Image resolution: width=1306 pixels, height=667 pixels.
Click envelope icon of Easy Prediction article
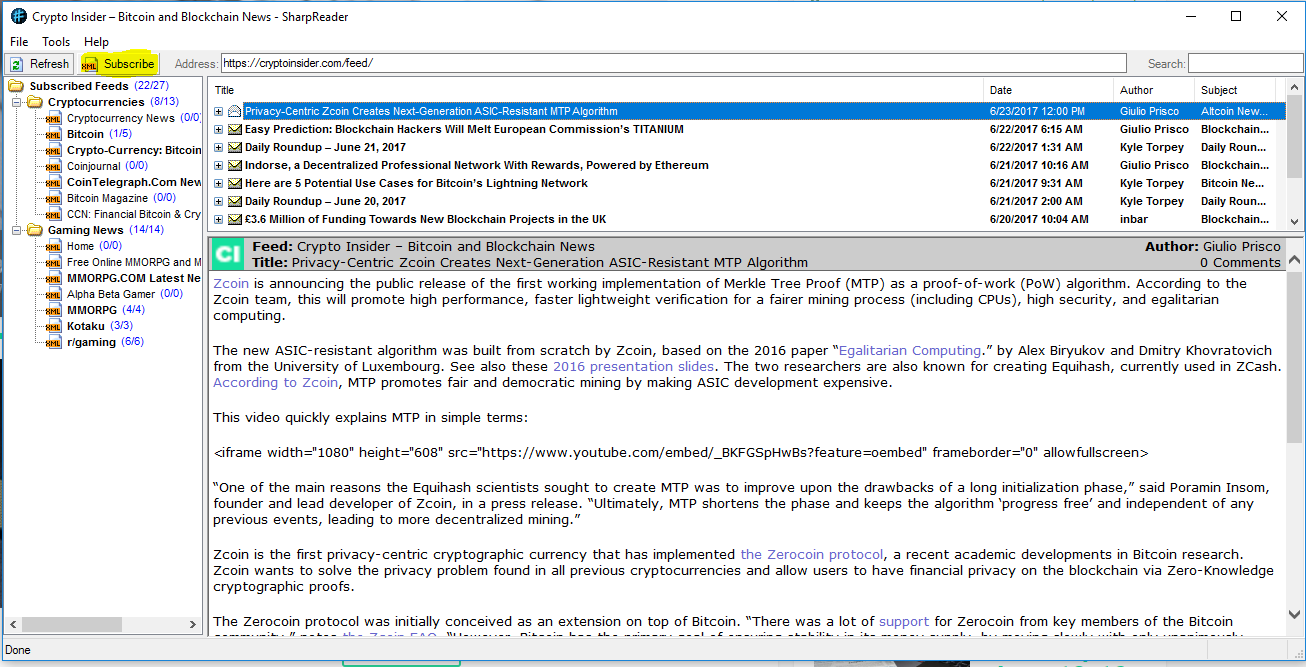[x=235, y=129]
